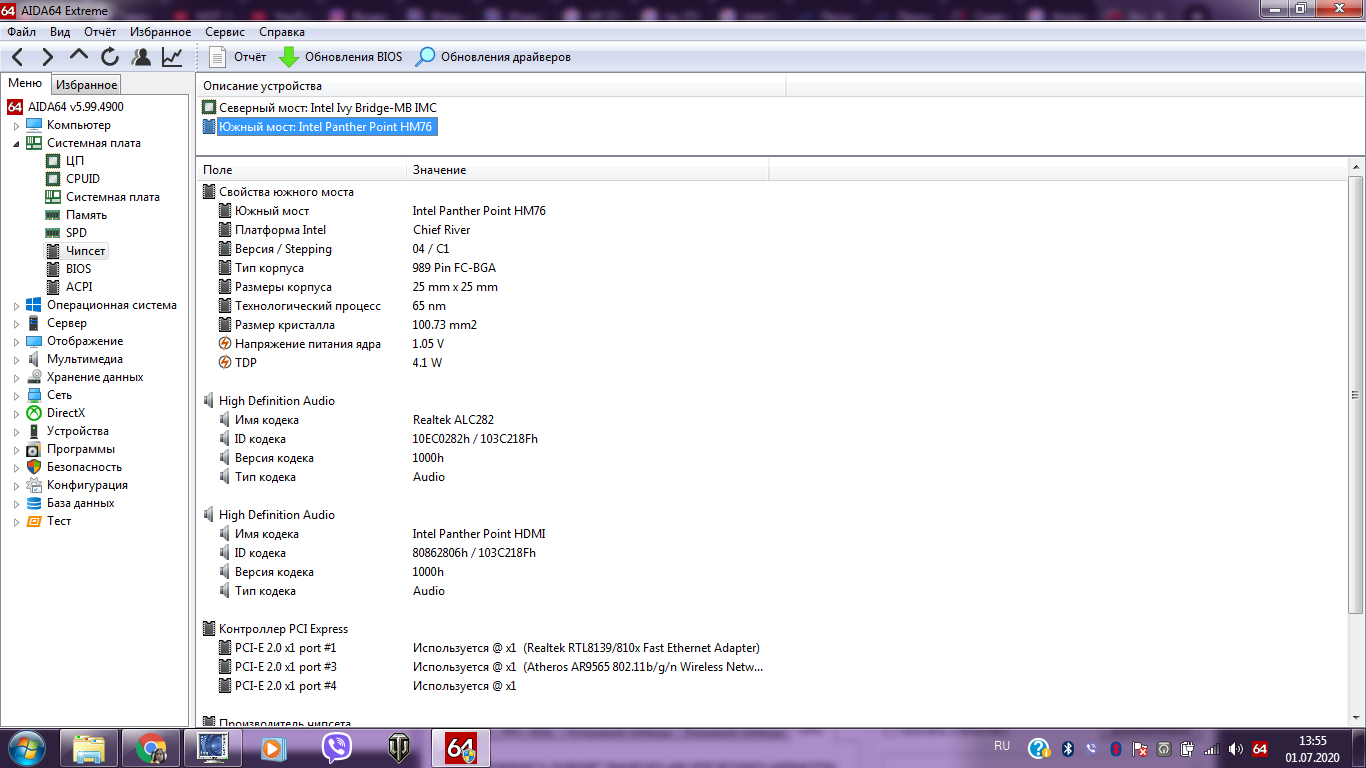1366x768 pixels.
Task: Expand the Отображение tree node
Action: pos(16,342)
